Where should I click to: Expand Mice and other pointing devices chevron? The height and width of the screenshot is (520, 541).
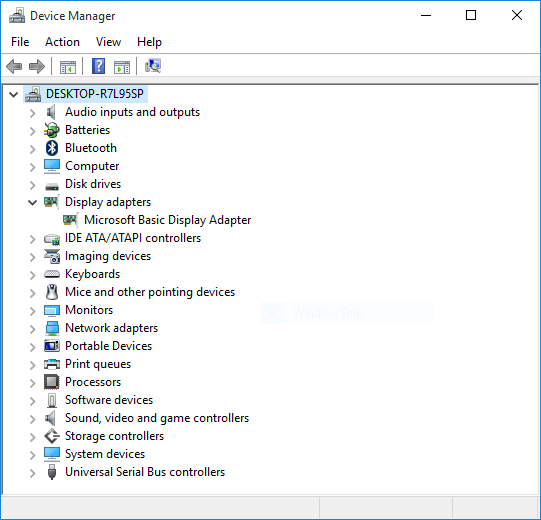(x=33, y=293)
